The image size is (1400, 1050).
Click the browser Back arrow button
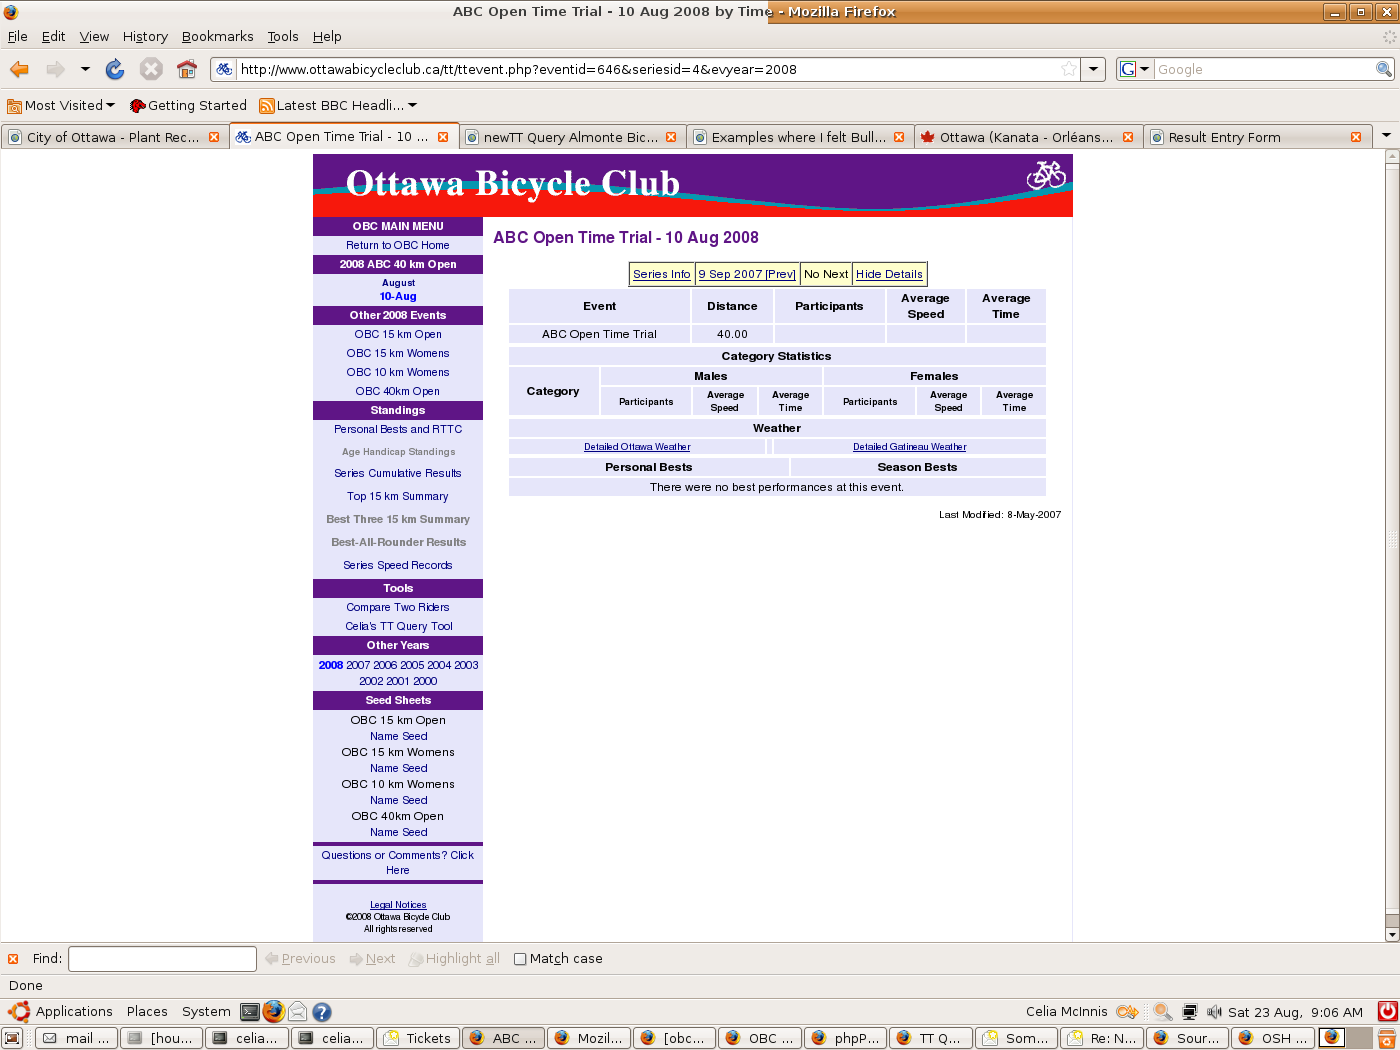click(20, 69)
